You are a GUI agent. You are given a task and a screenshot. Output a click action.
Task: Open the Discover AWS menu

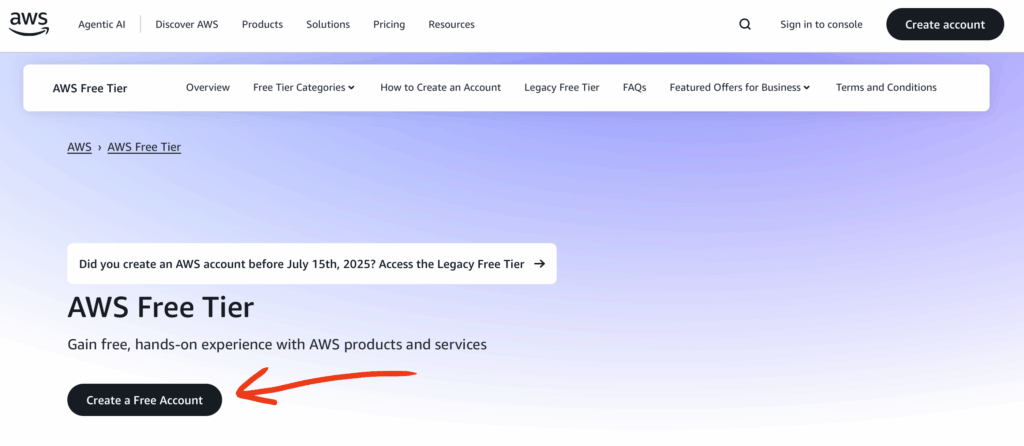[186, 25]
